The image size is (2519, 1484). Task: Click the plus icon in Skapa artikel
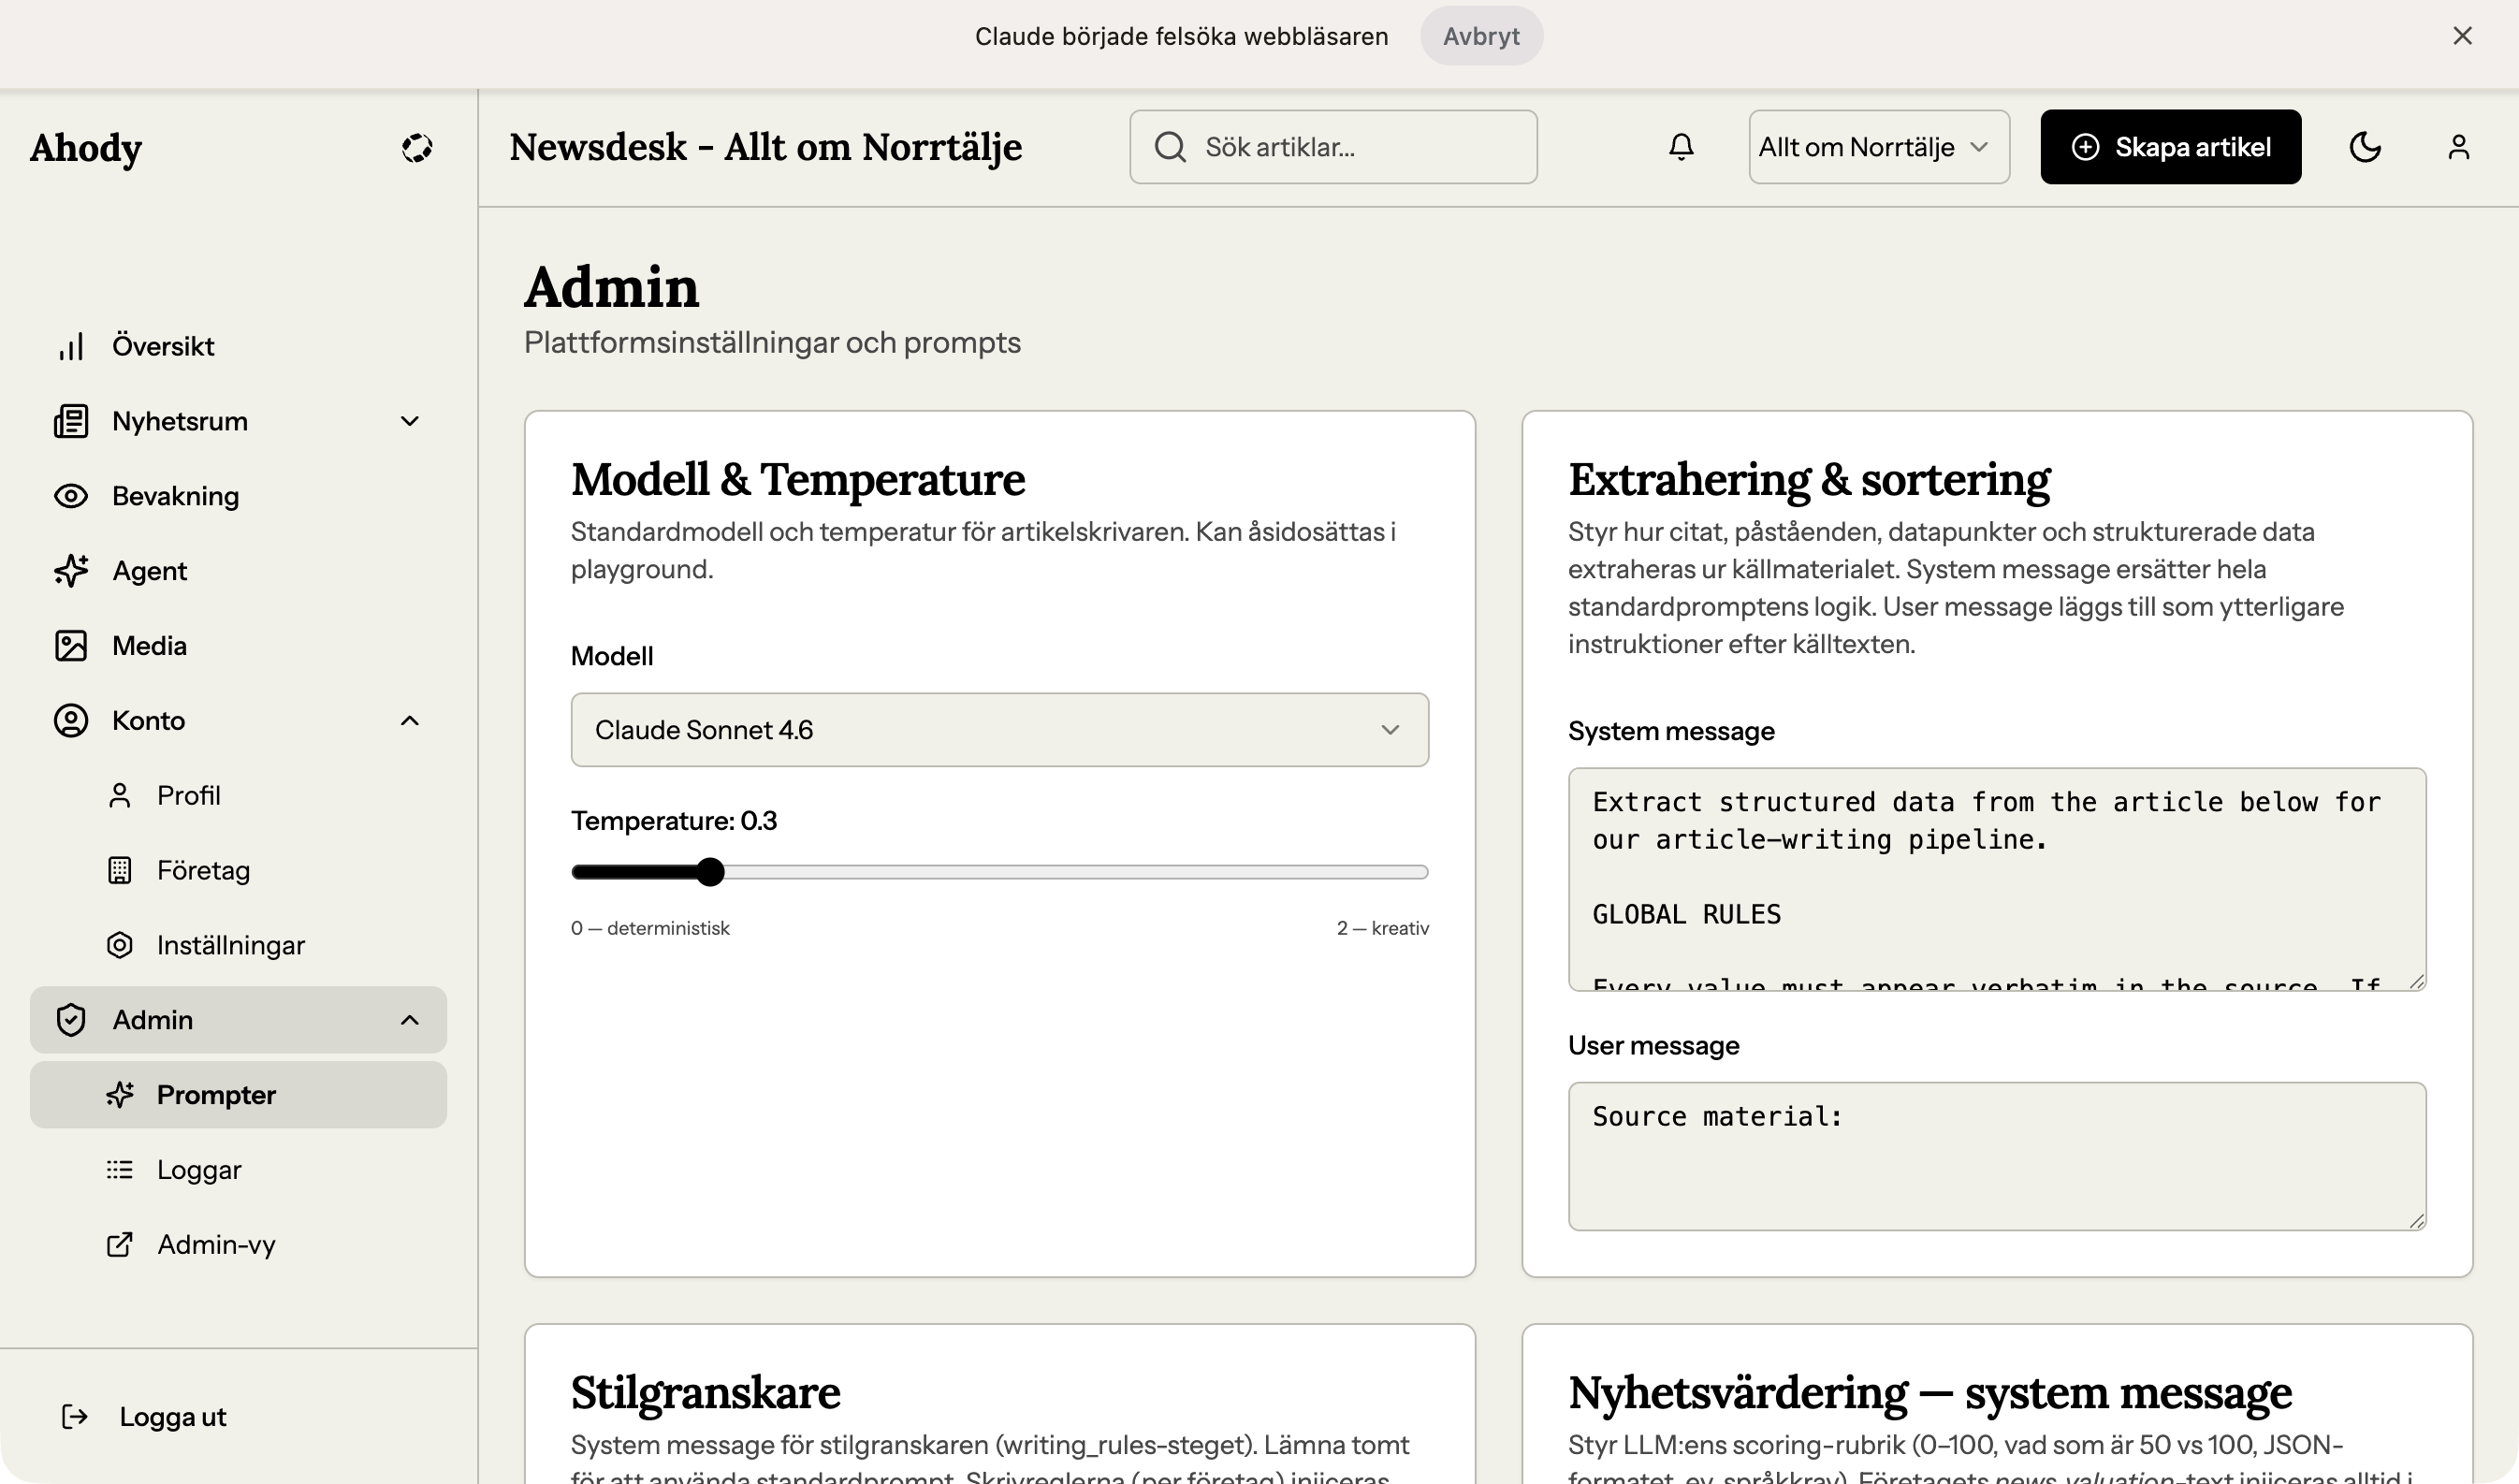click(2085, 147)
